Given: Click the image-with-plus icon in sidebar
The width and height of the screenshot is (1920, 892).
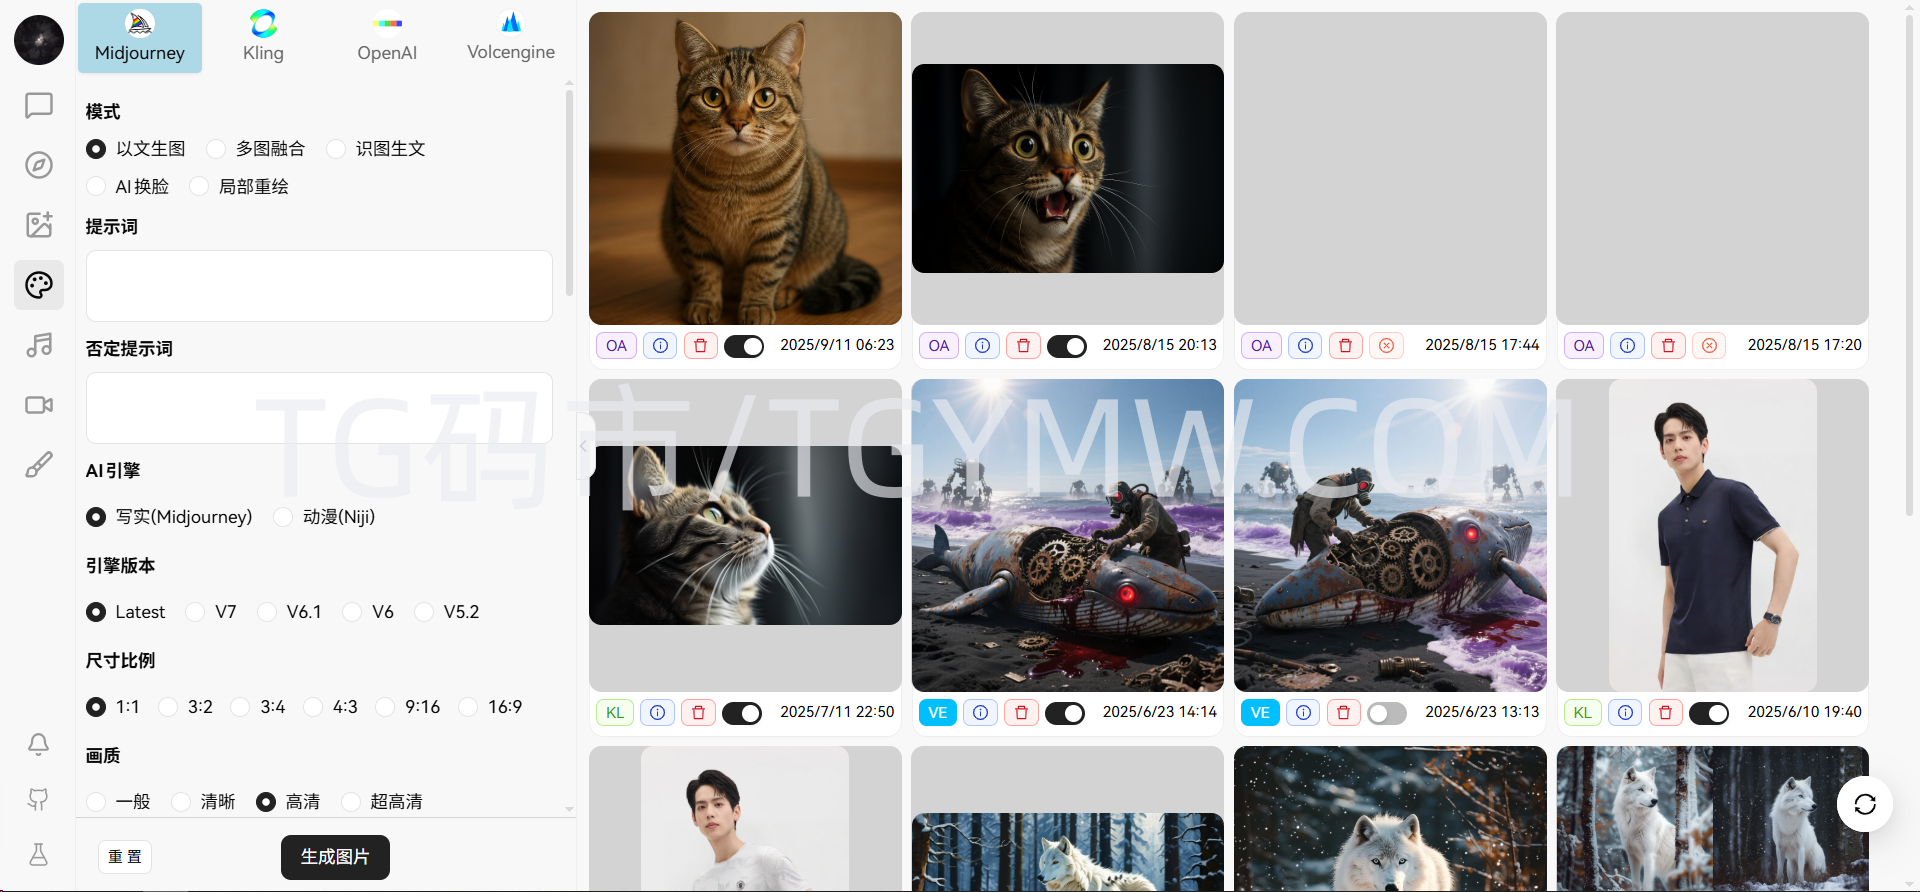Looking at the screenshot, I should 39,225.
